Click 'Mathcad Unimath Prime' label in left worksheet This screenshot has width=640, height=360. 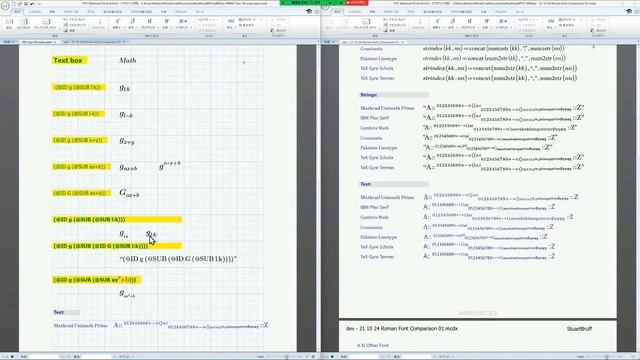80,326
